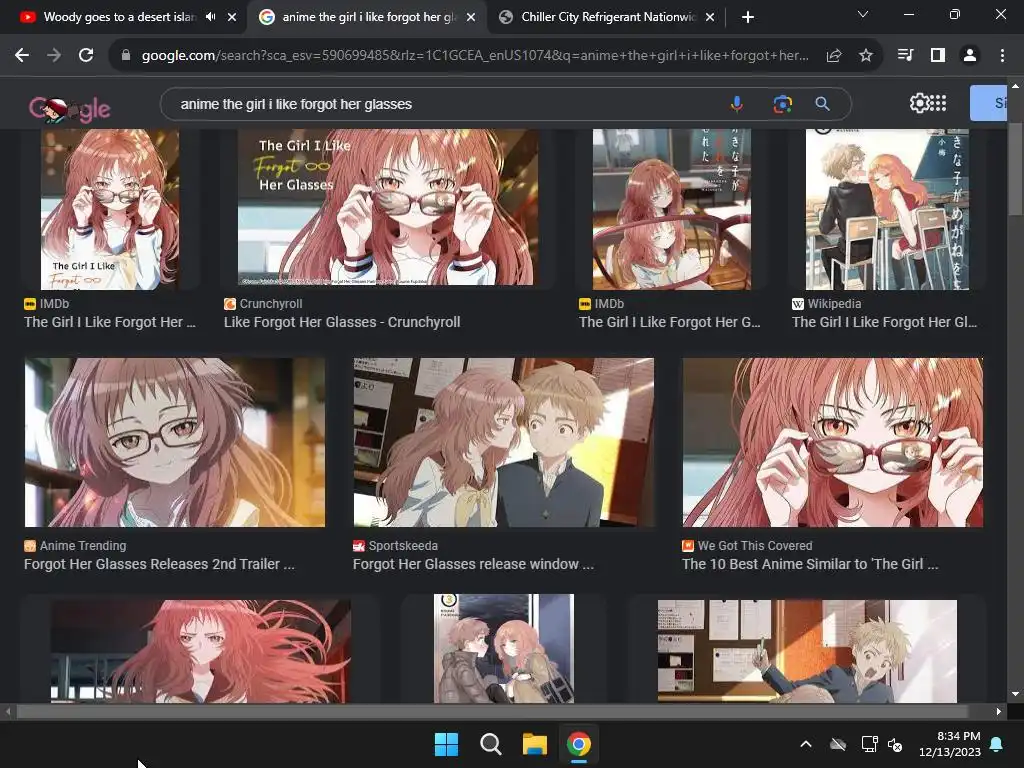Open the Google apps grid
Image resolution: width=1024 pixels, height=768 pixels.
(938, 103)
